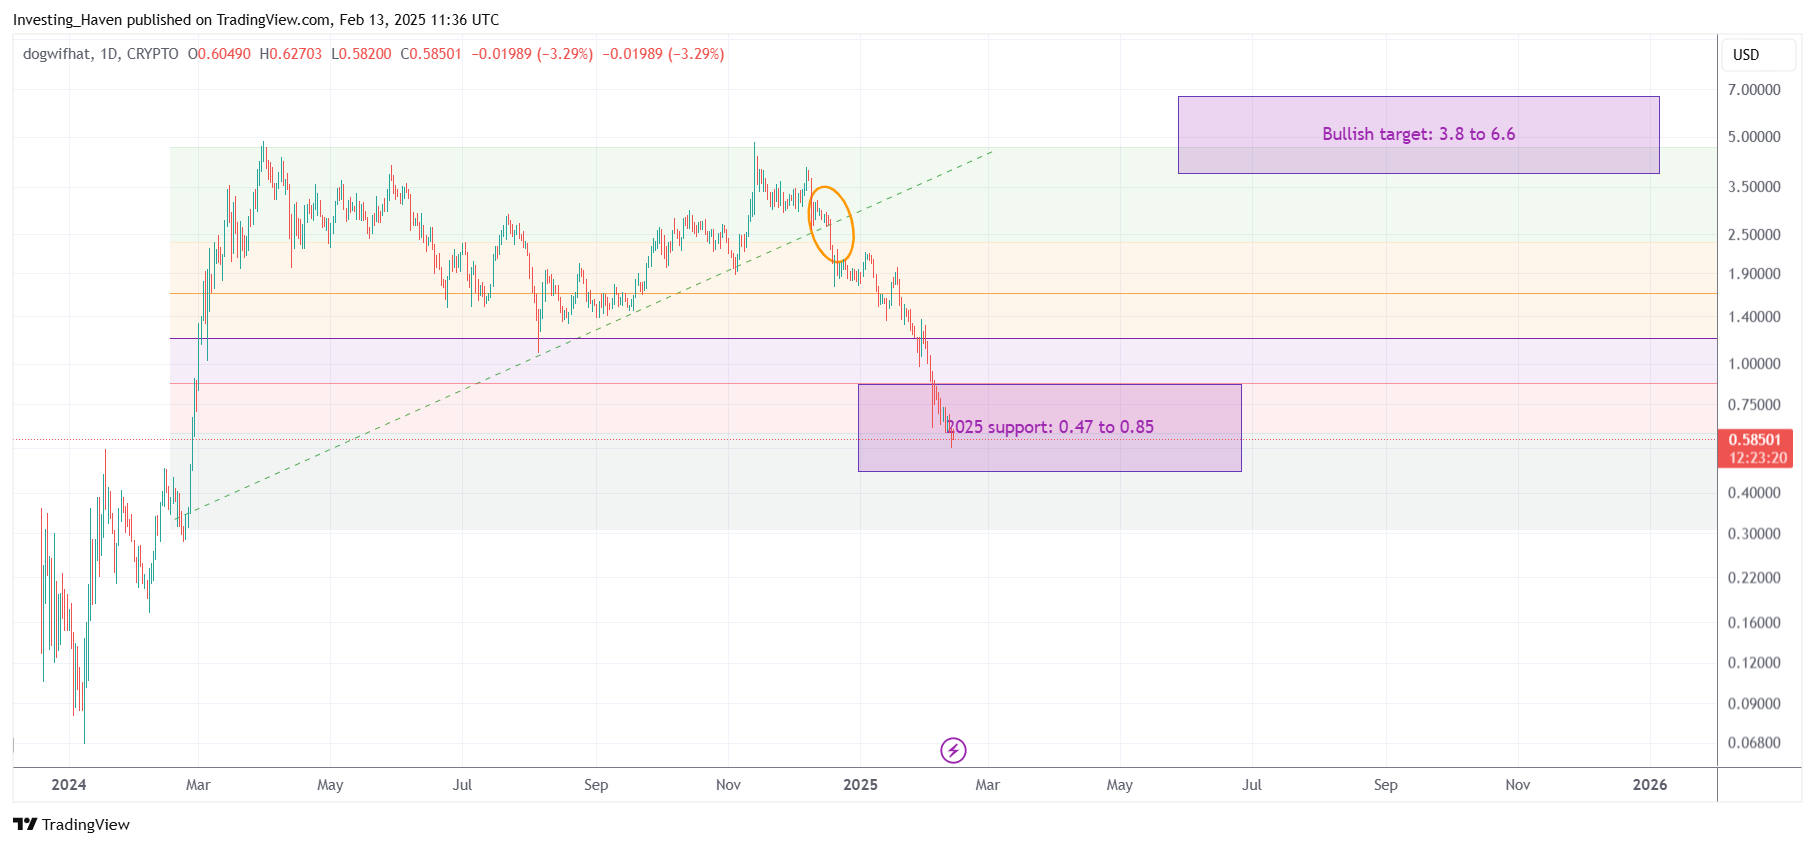Click the 0.12000 price axis label
Image resolution: width=1815 pixels, height=846 pixels.
[x=1754, y=663]
